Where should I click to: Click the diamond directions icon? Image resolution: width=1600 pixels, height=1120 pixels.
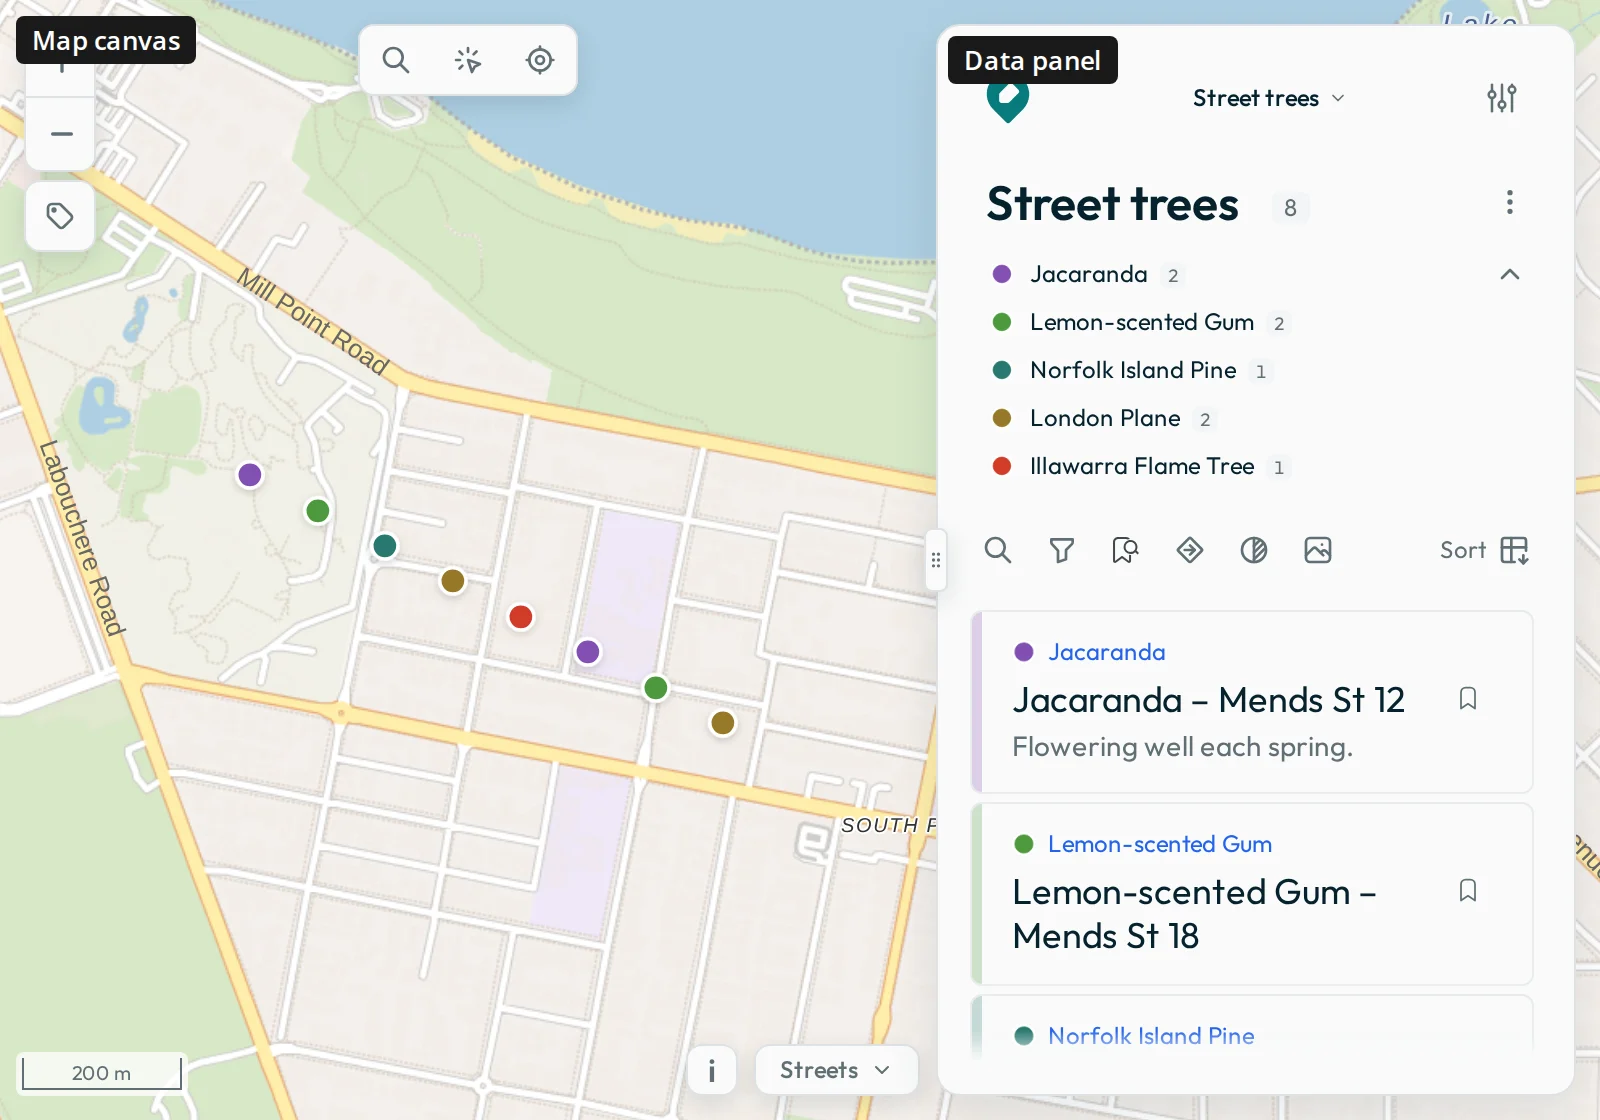[x=1190, y=550]
